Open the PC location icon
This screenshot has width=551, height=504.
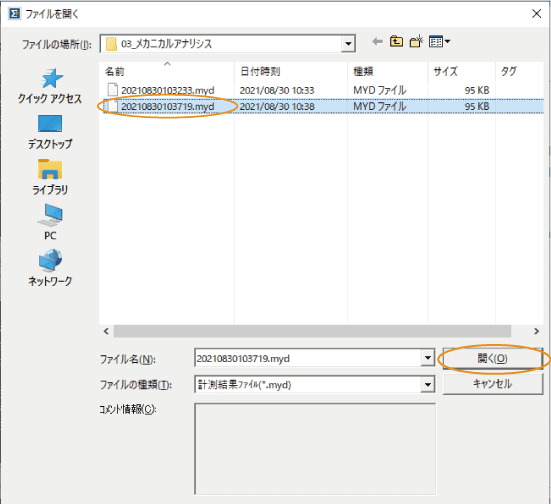(x=50, y=215)
